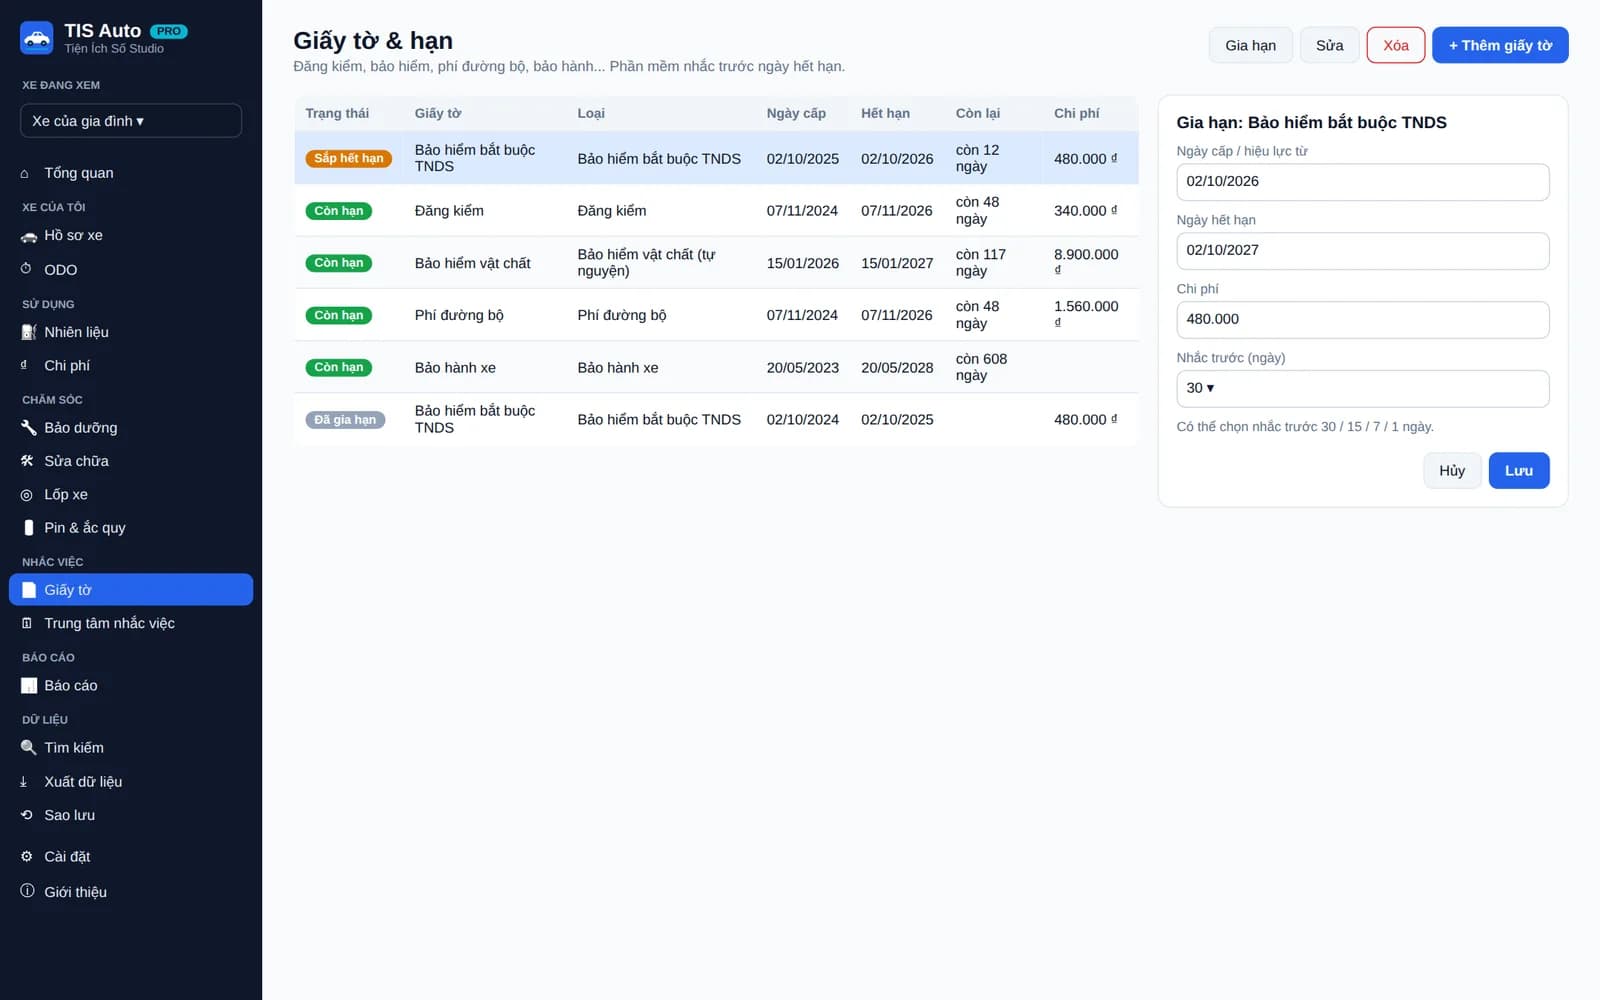Image resolution: width=1600 pixels, height=1000 pixels.
Task: Click the wrench icon for Bảo dưỡng
Action: [x=28, y=427]
